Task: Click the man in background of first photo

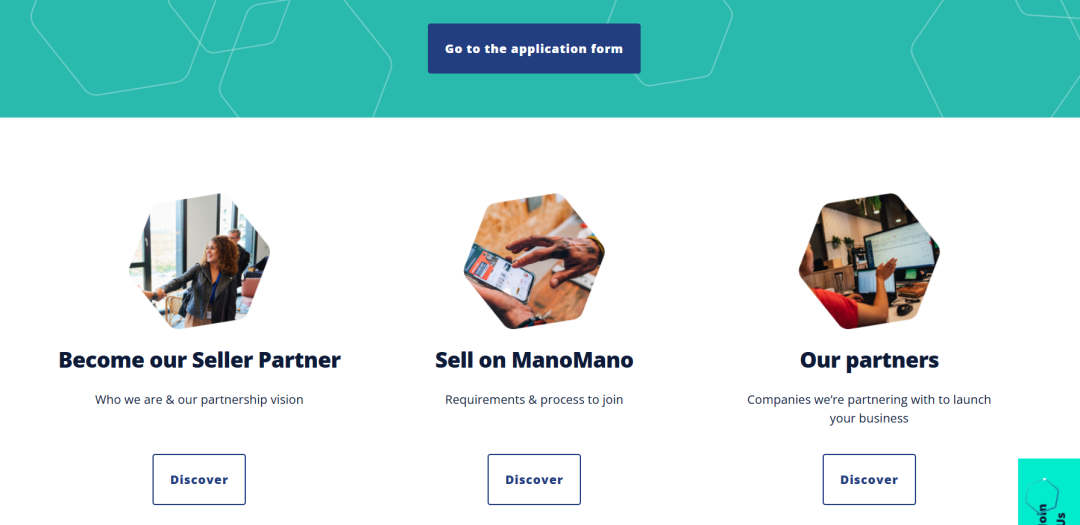Action: coord(239,253)
